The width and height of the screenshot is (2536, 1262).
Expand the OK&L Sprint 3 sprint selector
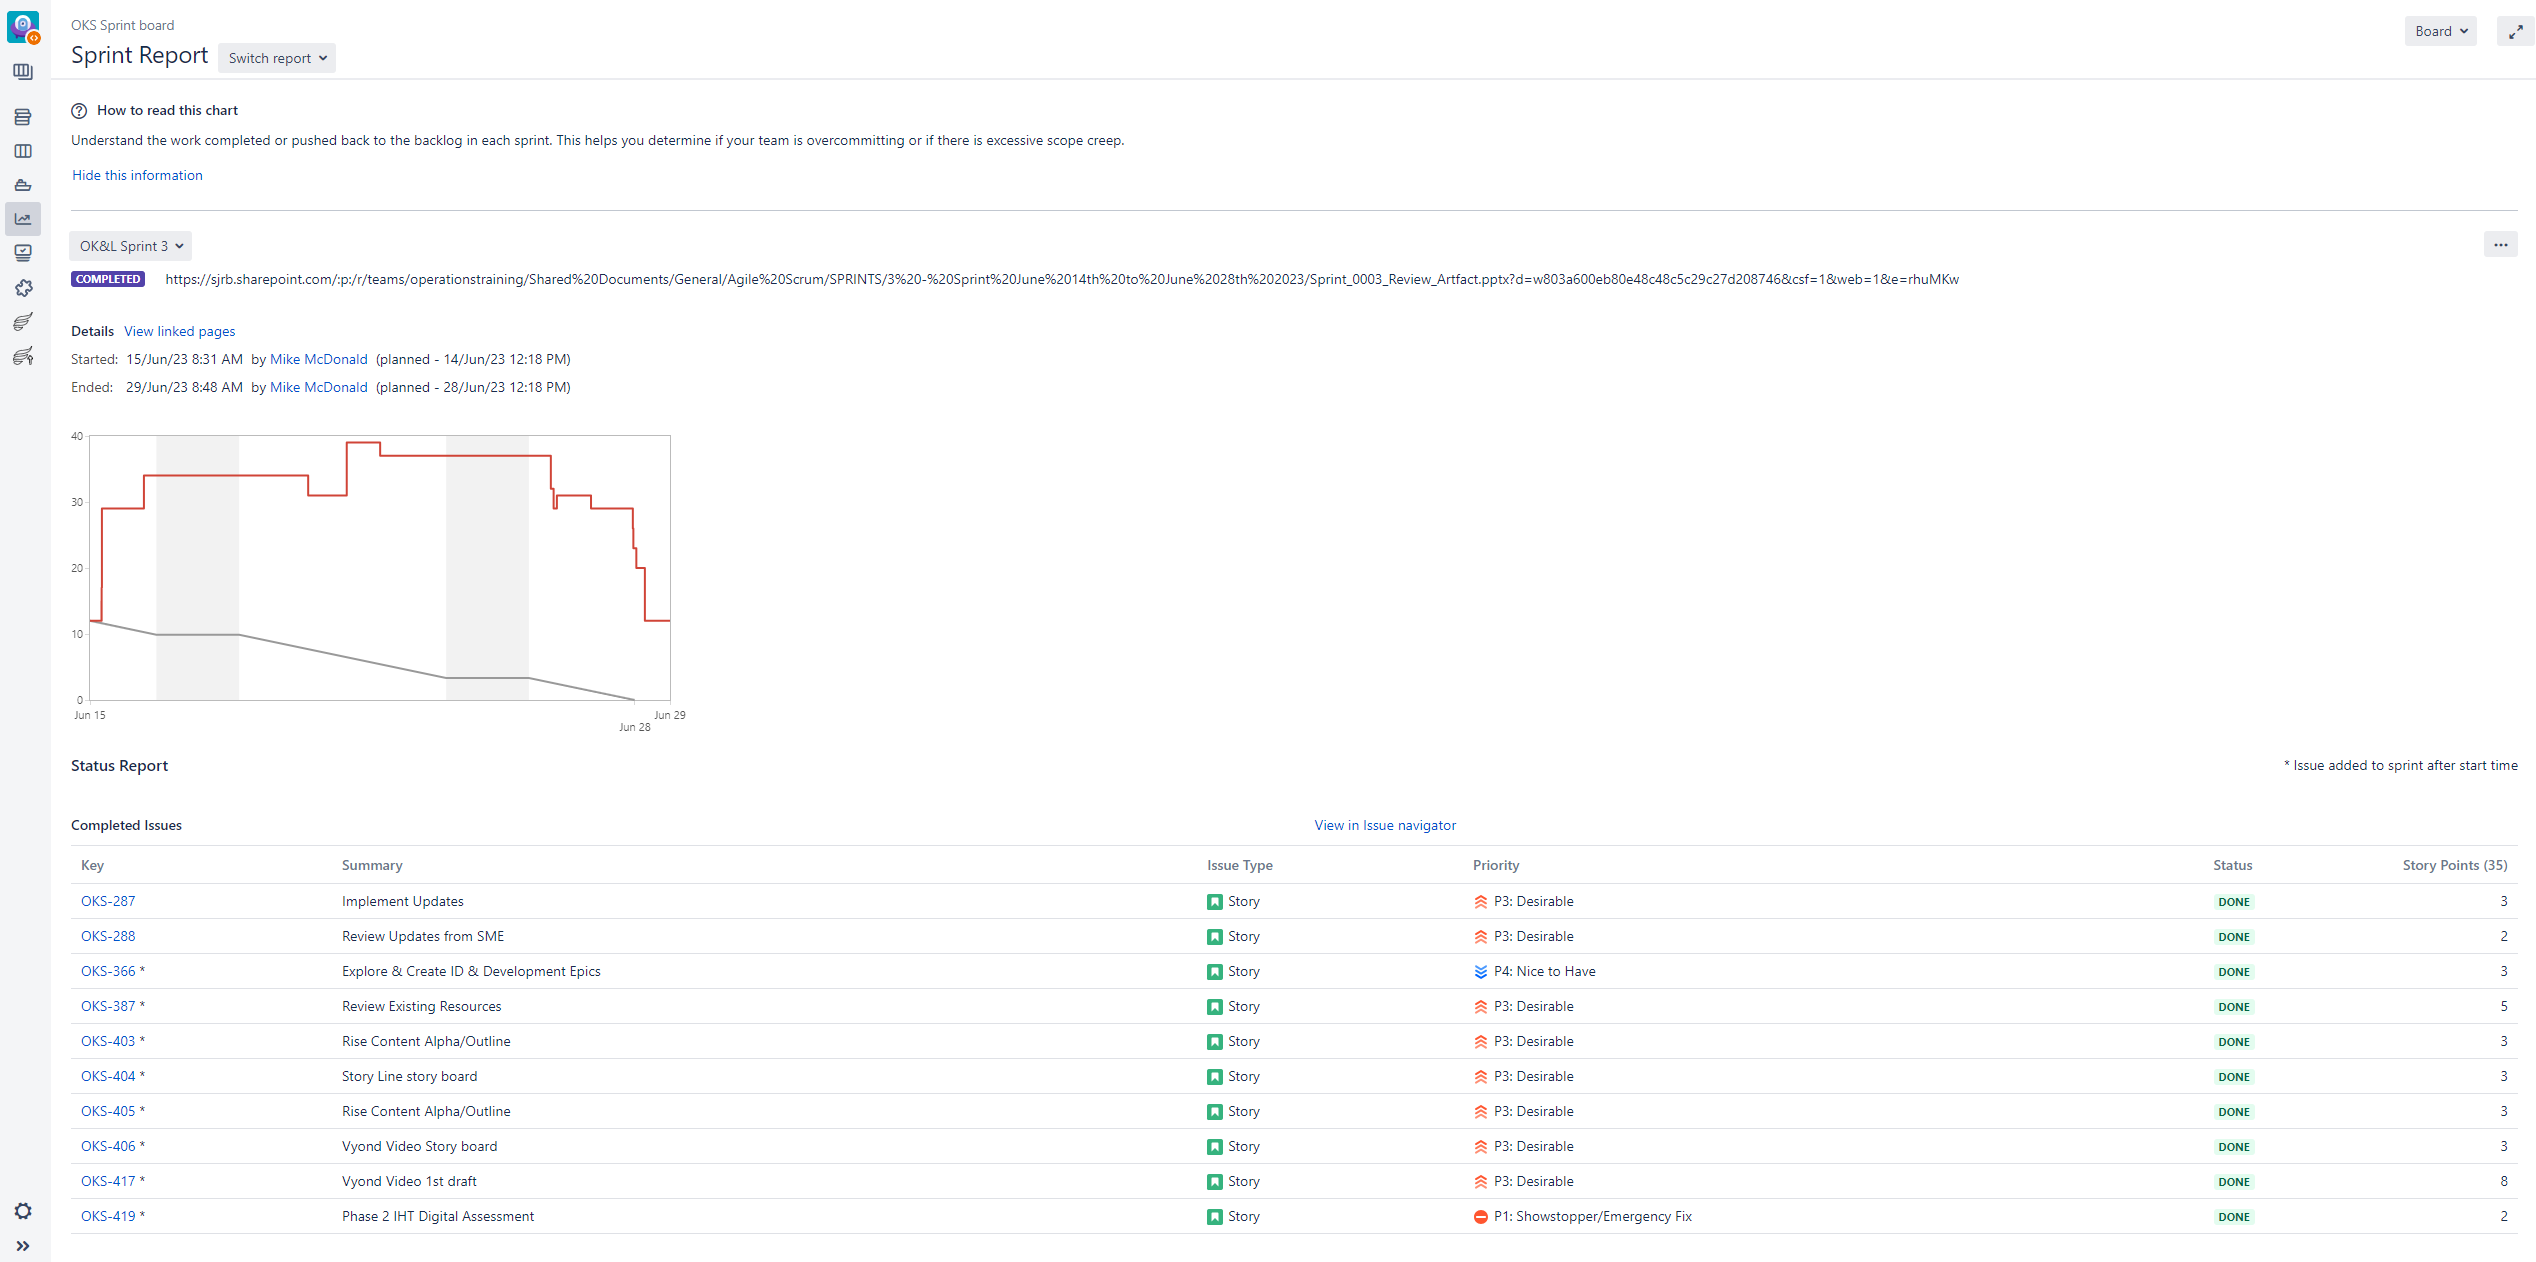tap(131, 246)
